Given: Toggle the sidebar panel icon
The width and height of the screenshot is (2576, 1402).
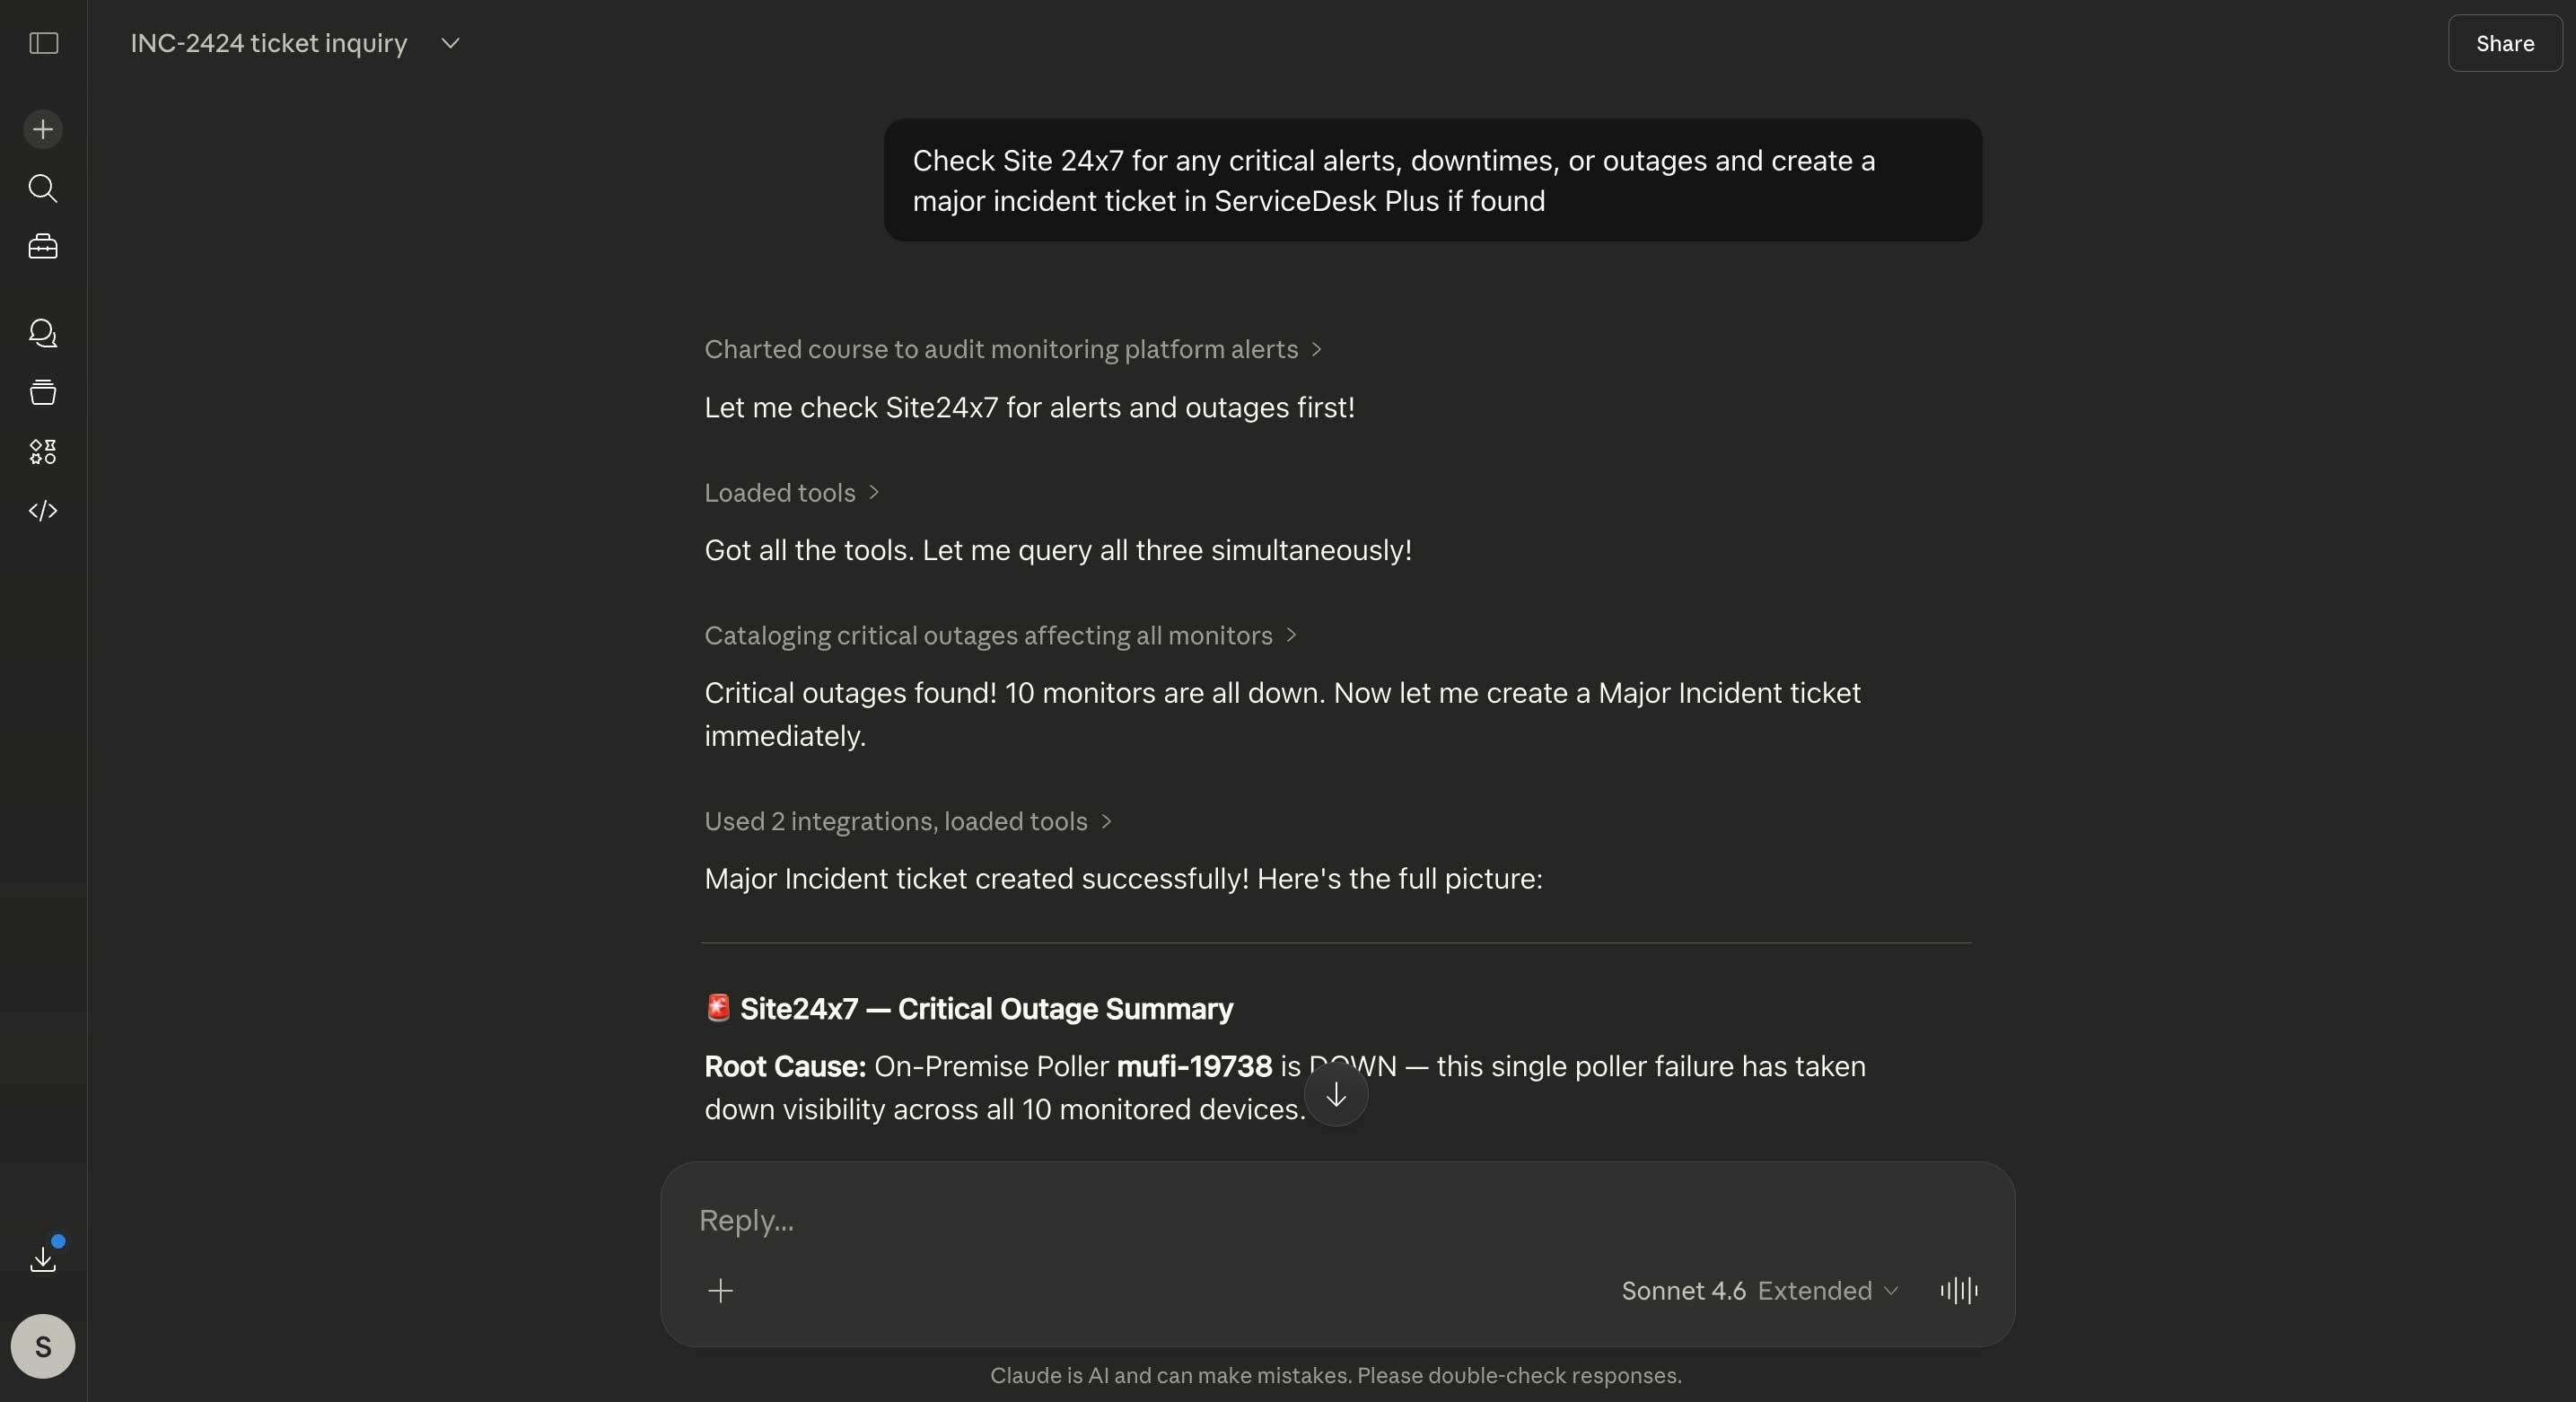Looking at the screenshot, I should (43, 43).
